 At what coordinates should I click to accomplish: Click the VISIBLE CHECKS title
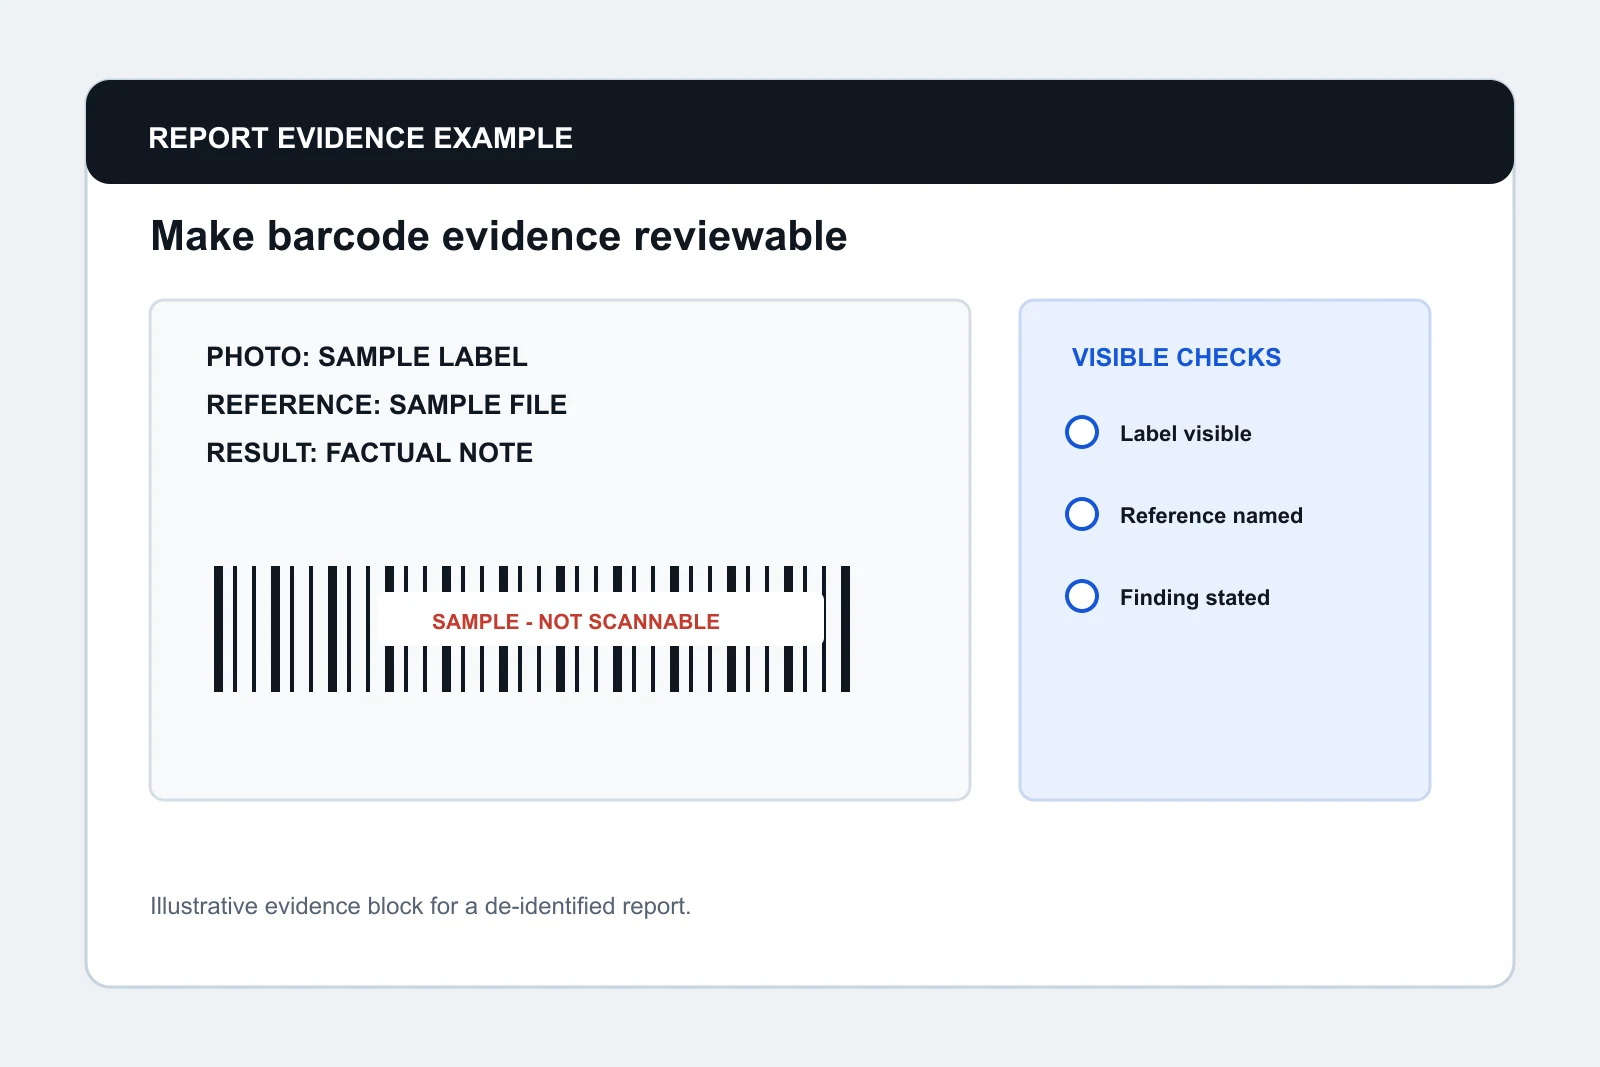pyautogui.click(x=1176, y=358)
